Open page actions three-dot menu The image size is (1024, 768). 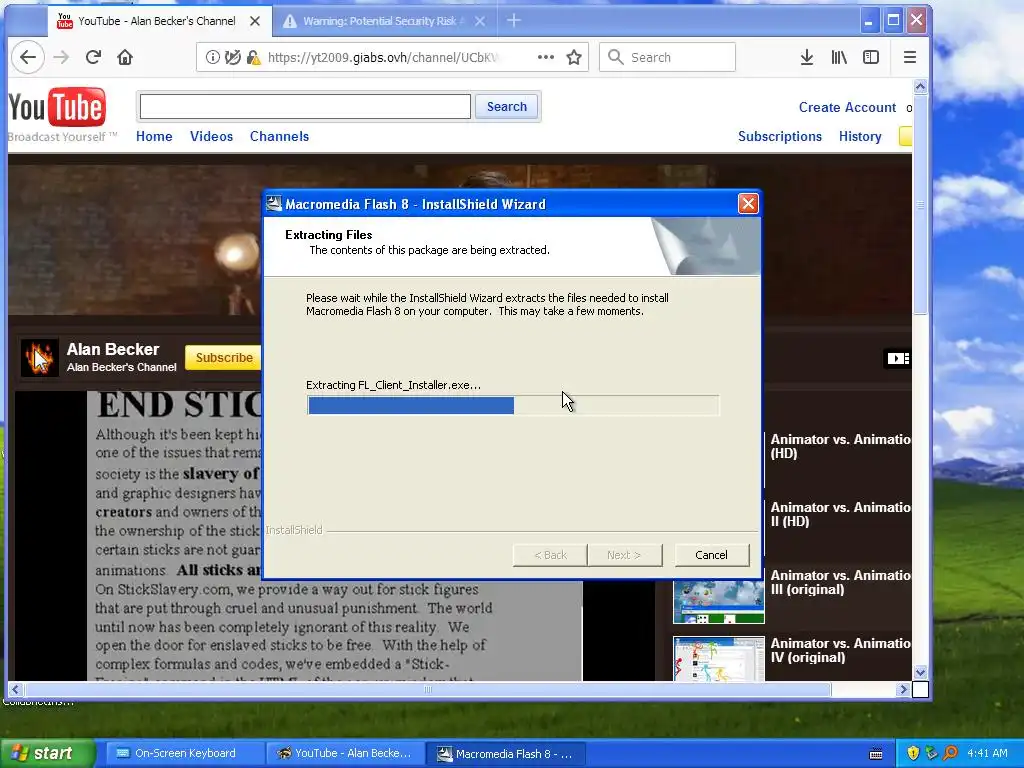click(546, 57)
